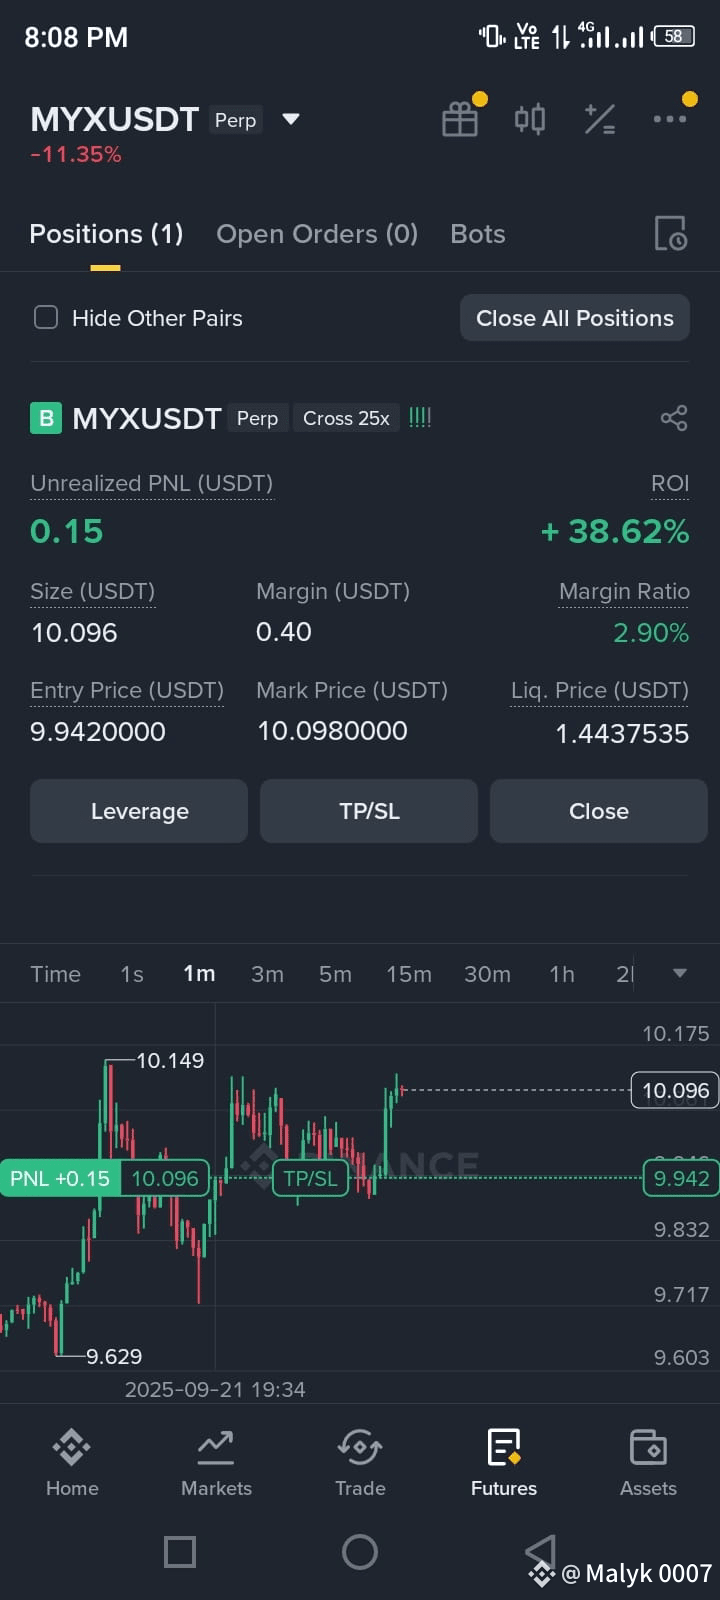This screenshot has height=1600, width=720.
Task: Open Futures in bottom navigation
Action: (x=504, y=1462)
